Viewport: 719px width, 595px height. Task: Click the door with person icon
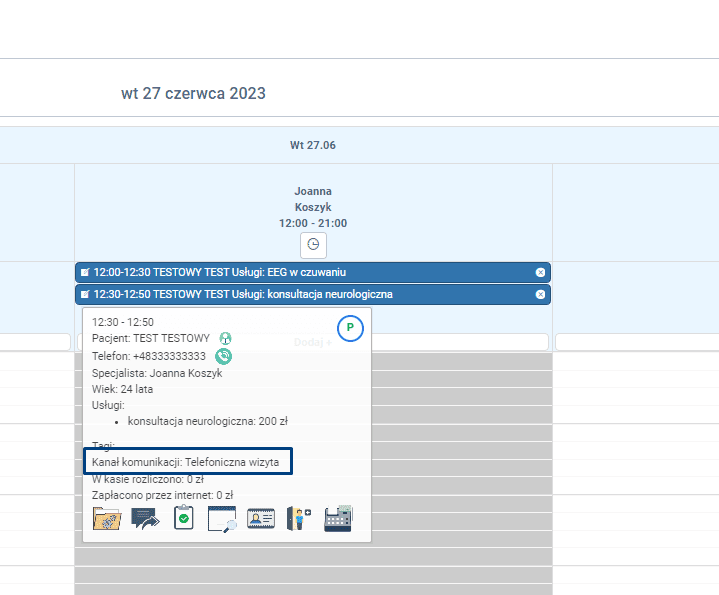[299, 518]
